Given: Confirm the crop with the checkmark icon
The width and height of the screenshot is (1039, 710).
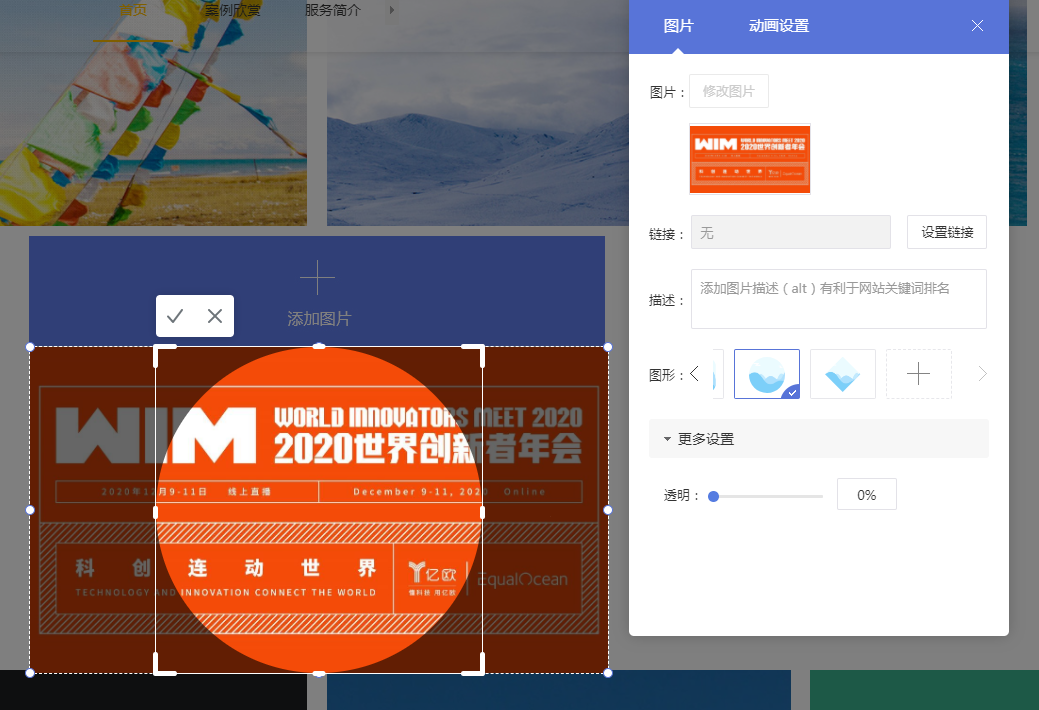Looking at the screenshot, I should 175,316.
